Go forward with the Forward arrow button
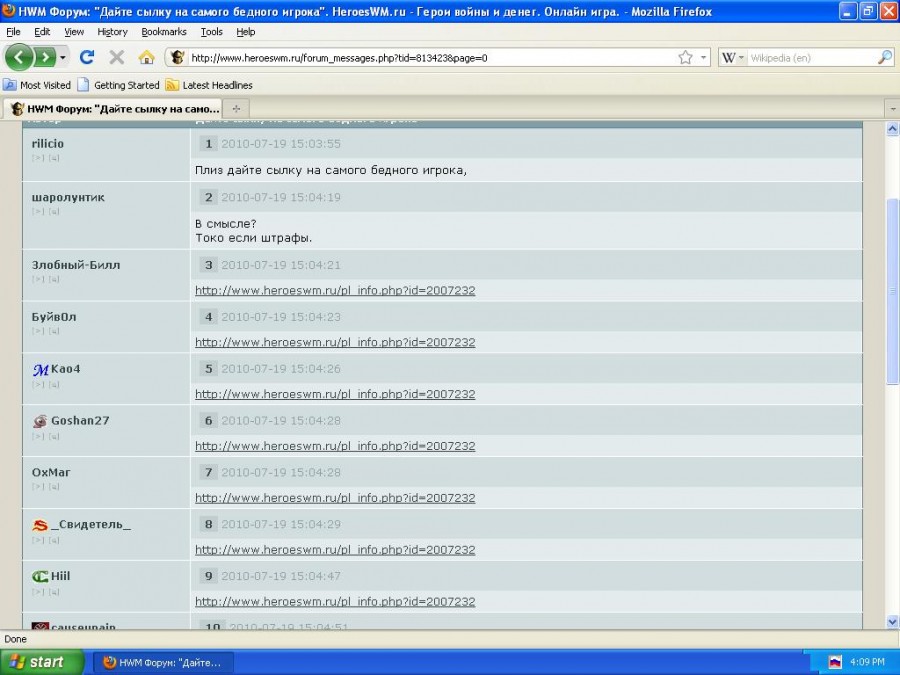Viewport: 900px width, 675px height. [x=45, y=57]
